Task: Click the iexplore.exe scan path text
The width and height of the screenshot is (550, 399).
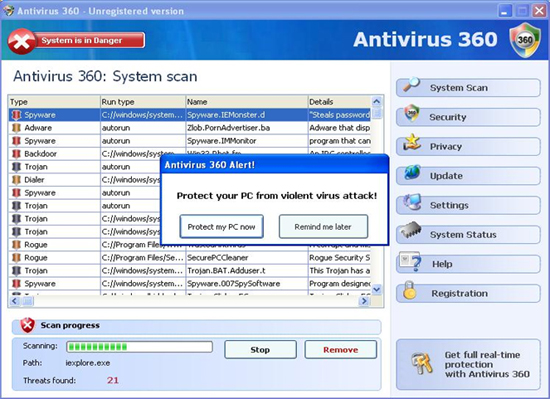Action: (x=88, y=363)
